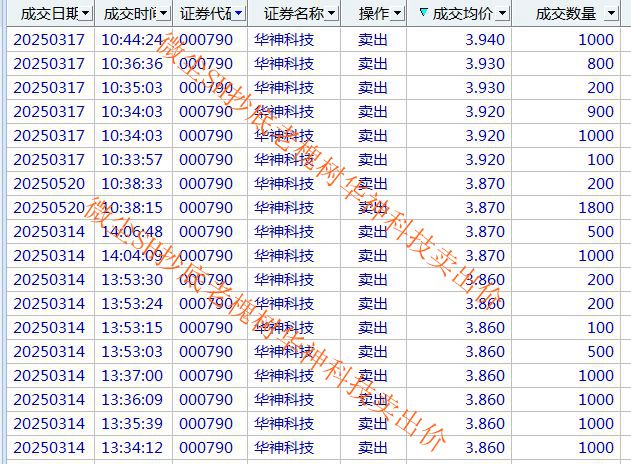Click the date 20250520 in the 10:38:33 row
The image size is (631, 464).
49,184
